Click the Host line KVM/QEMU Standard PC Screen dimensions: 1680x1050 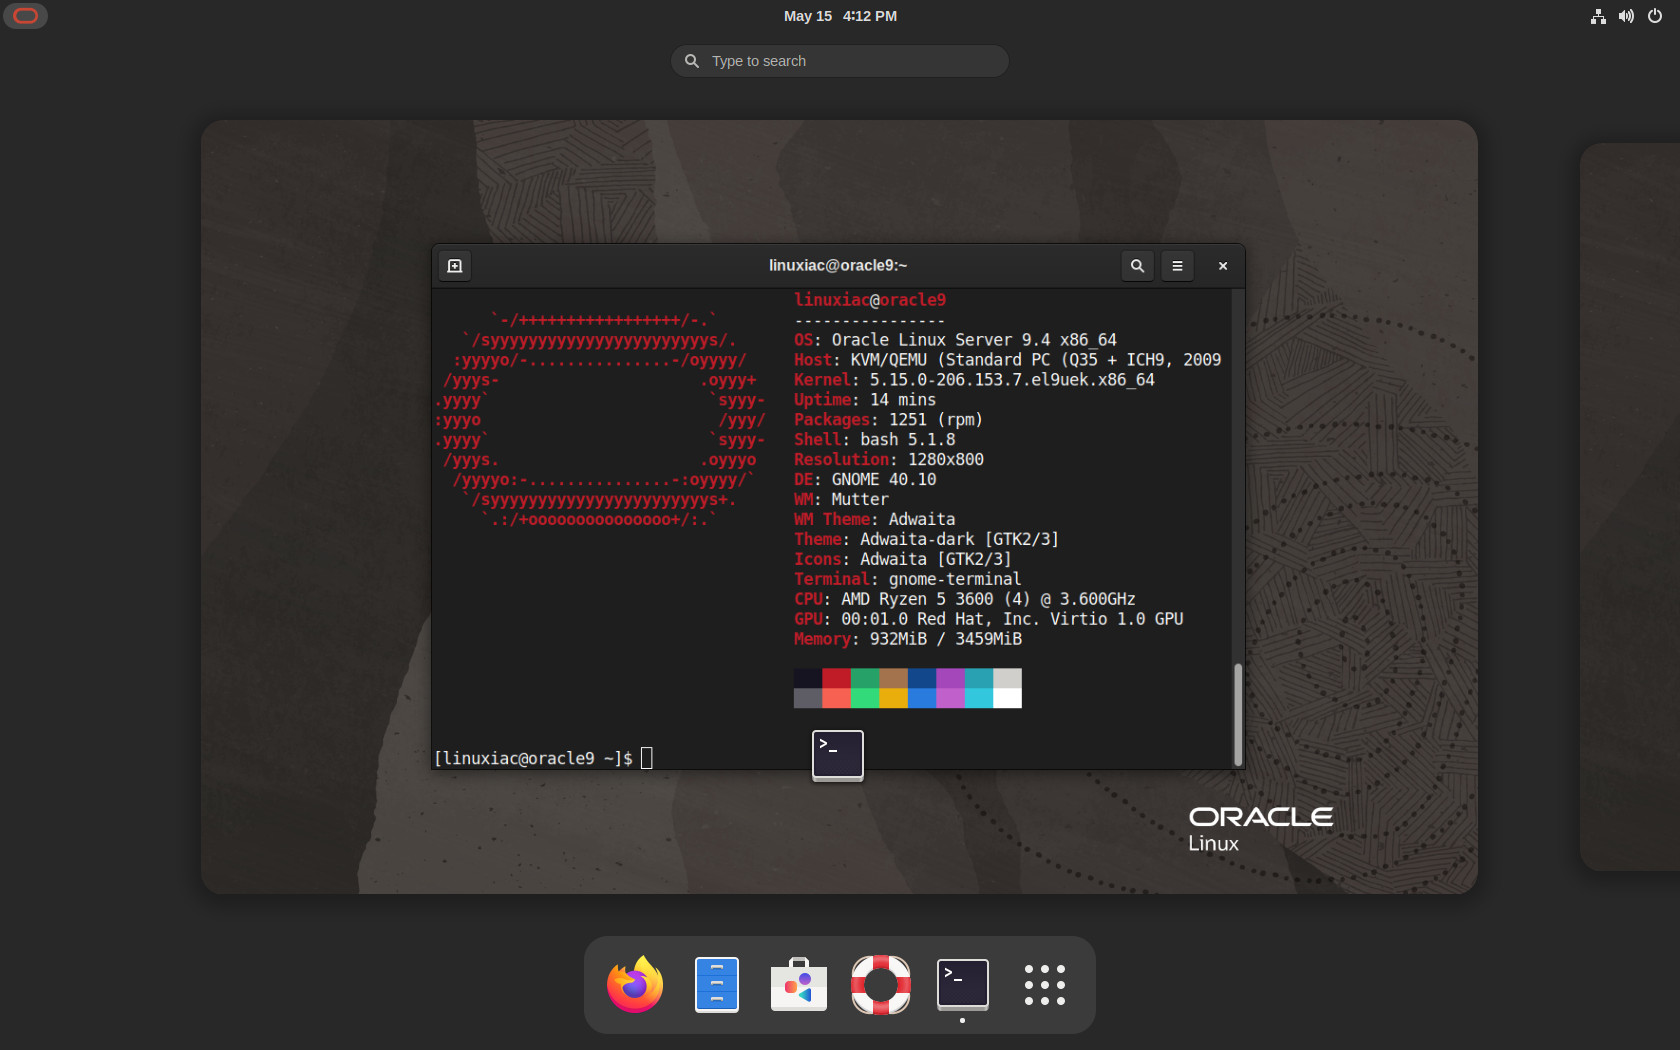[x=1007, y=360]
